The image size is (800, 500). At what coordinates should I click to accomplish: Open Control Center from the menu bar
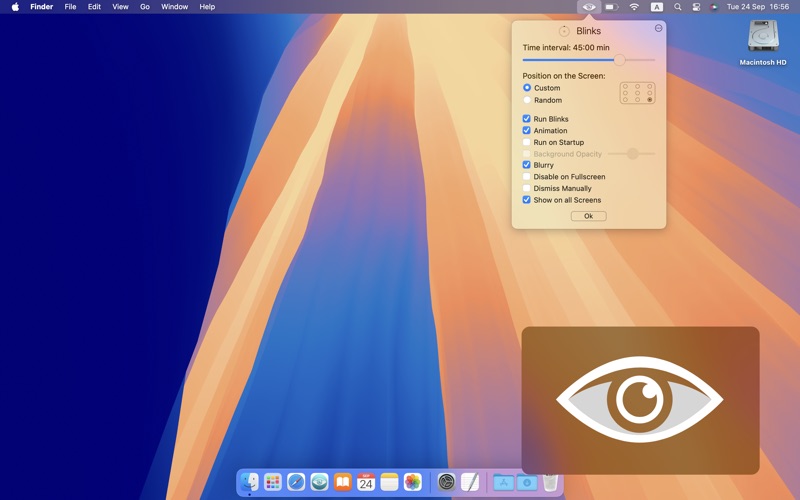point(696,7)
